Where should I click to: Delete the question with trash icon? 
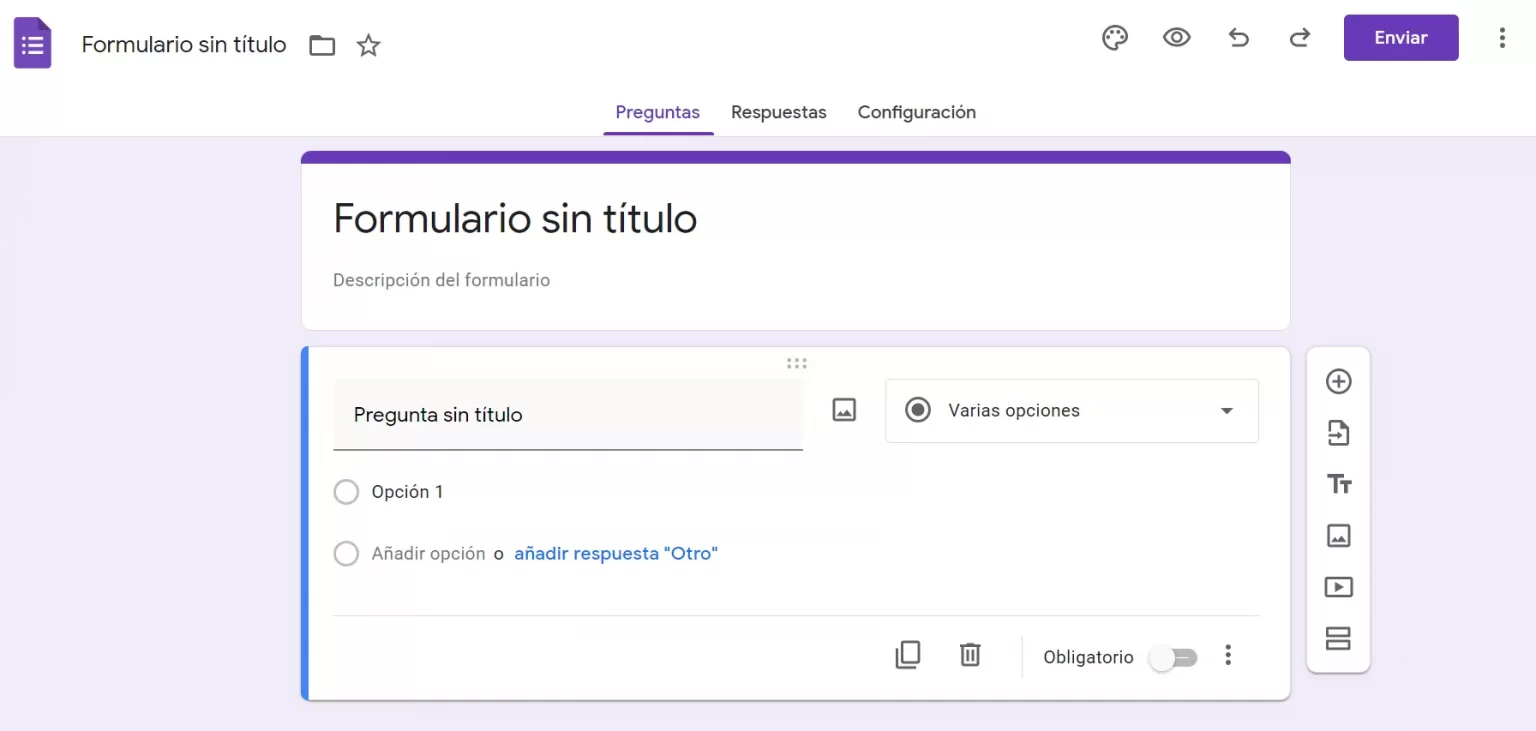pos(969,655)
